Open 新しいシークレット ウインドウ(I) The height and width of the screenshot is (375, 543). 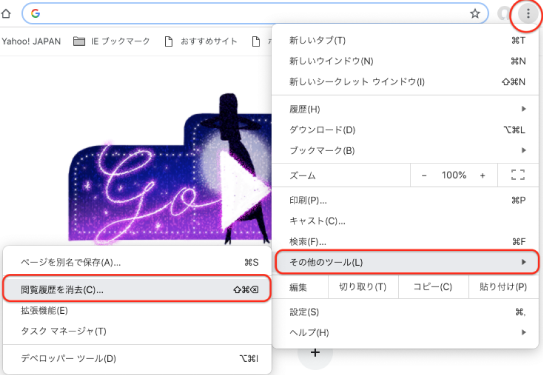point(405,82)
